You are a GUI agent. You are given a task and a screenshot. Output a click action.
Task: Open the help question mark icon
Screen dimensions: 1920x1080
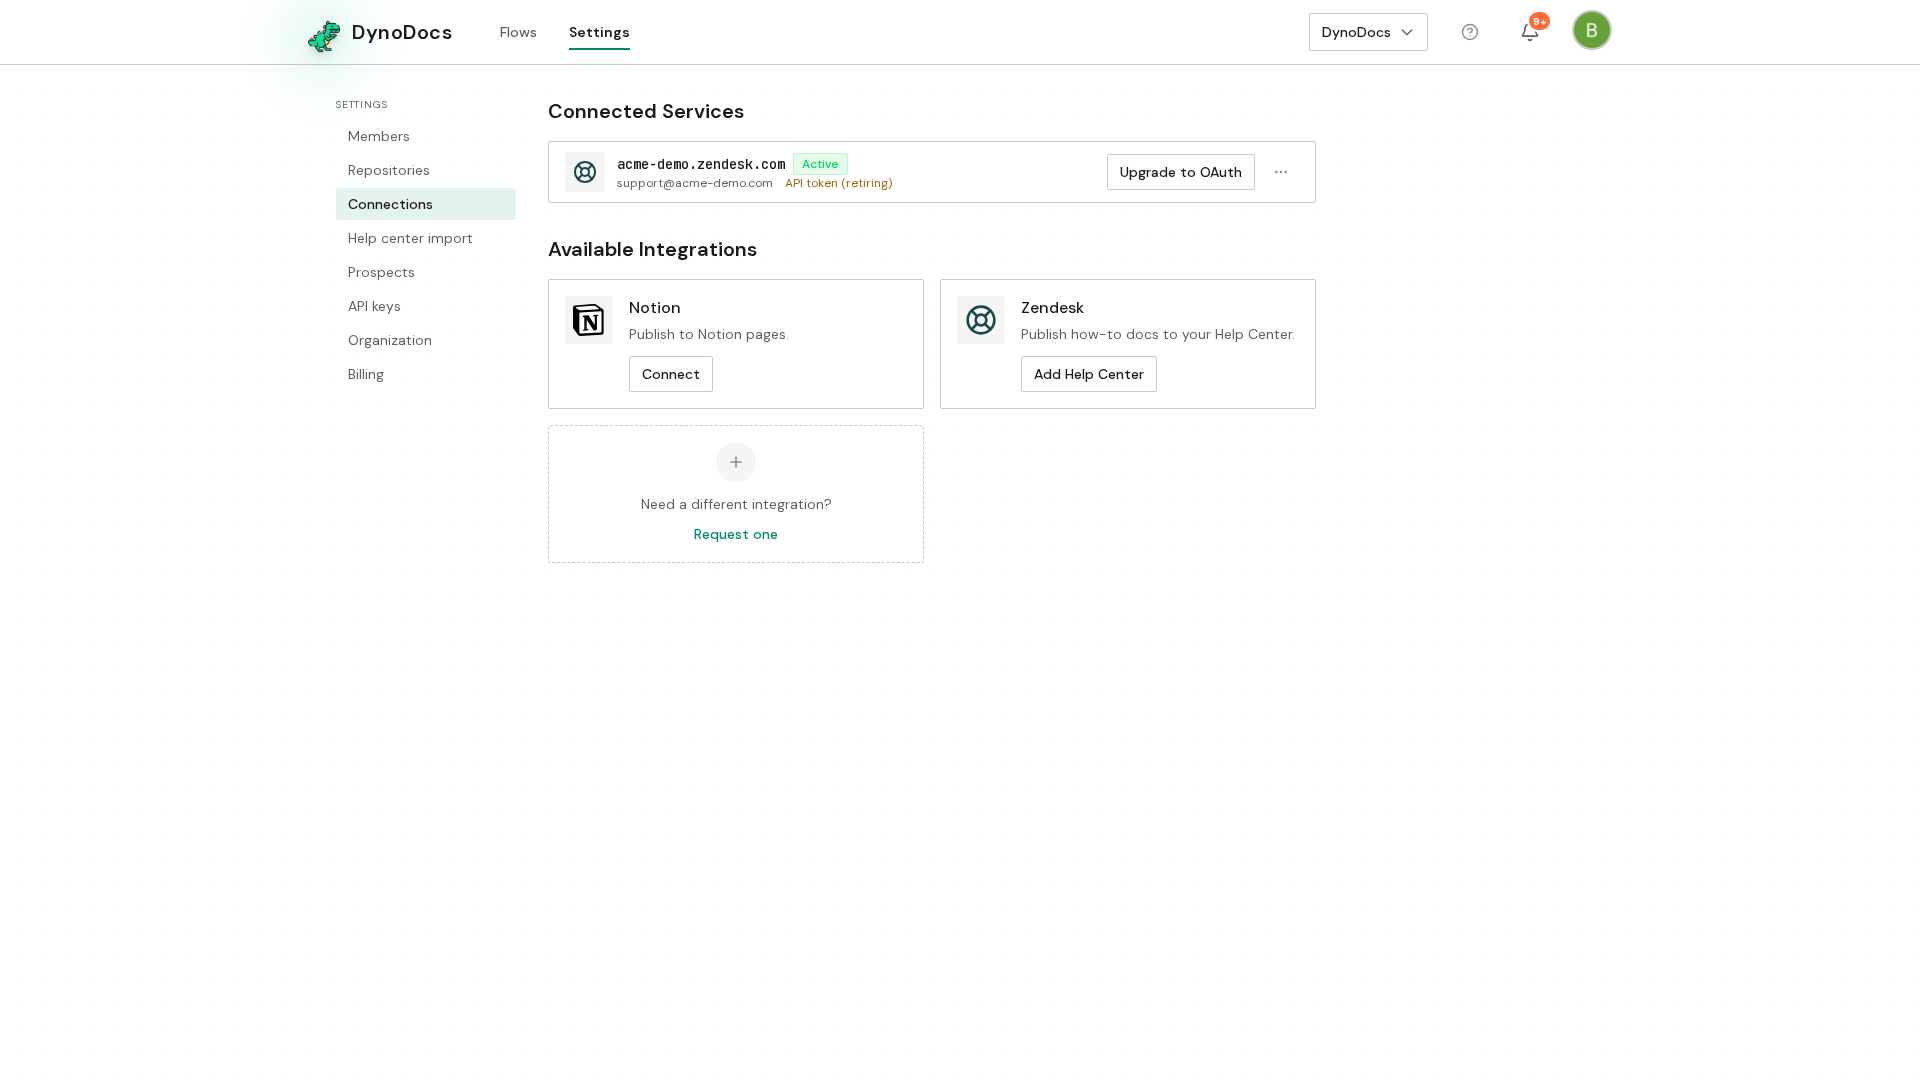pyautogui.click(x=1470, y=32)
